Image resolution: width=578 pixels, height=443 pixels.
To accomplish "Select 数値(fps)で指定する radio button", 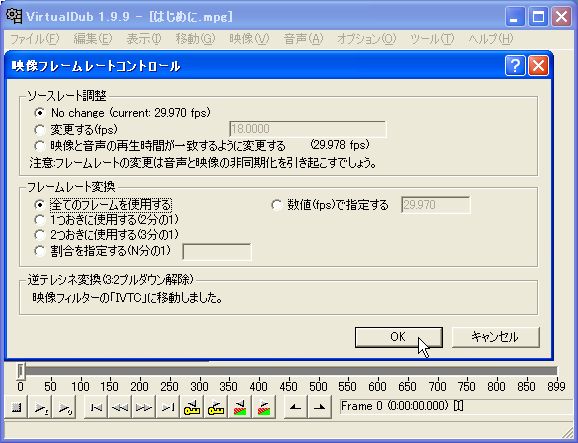I will pyautogui.click(x=276, y=205).
